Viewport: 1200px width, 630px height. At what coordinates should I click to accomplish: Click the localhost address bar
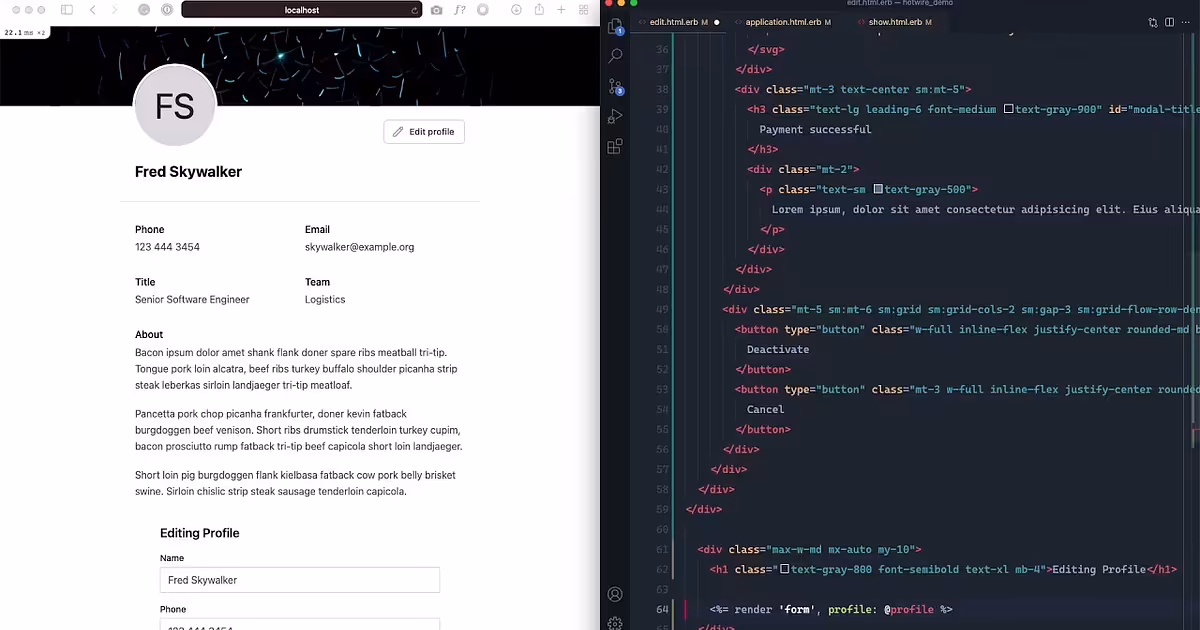302,10
